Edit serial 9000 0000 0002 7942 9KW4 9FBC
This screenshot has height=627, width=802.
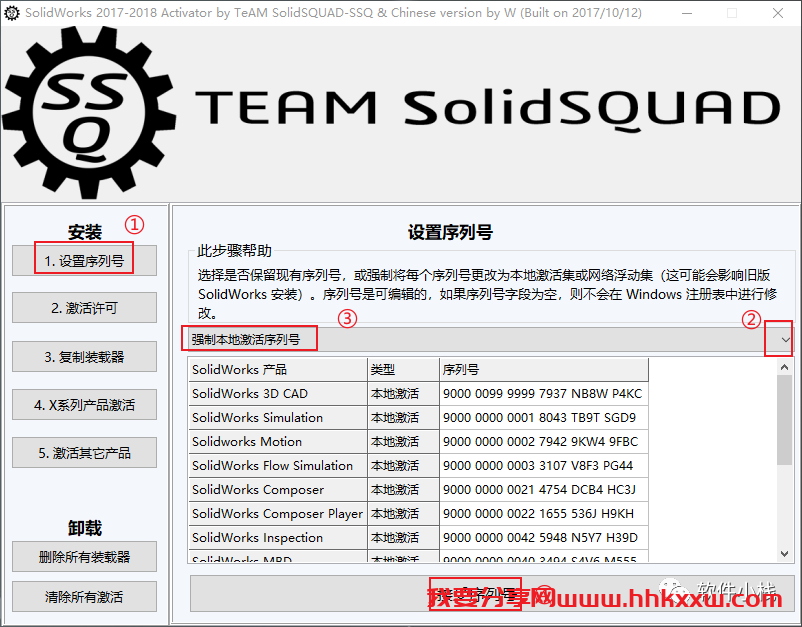tap(544, 441)
